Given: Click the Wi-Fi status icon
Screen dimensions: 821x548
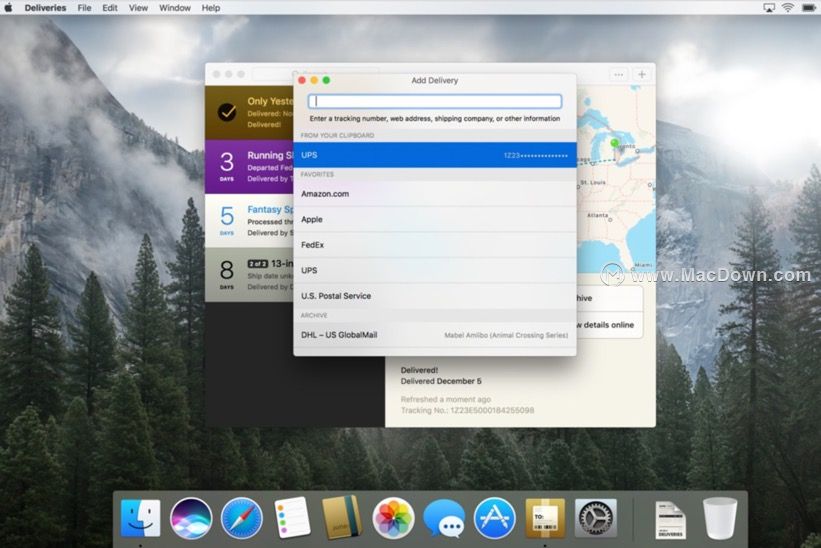Looking at the screenshot, I should 787,8.
